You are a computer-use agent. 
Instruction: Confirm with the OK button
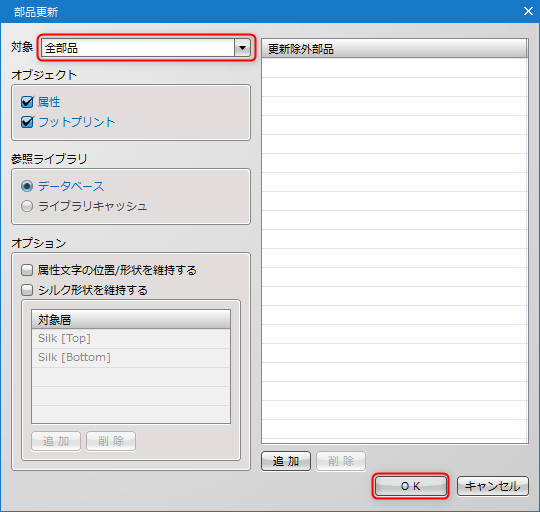pyautogui.click(x=410, y=486)
